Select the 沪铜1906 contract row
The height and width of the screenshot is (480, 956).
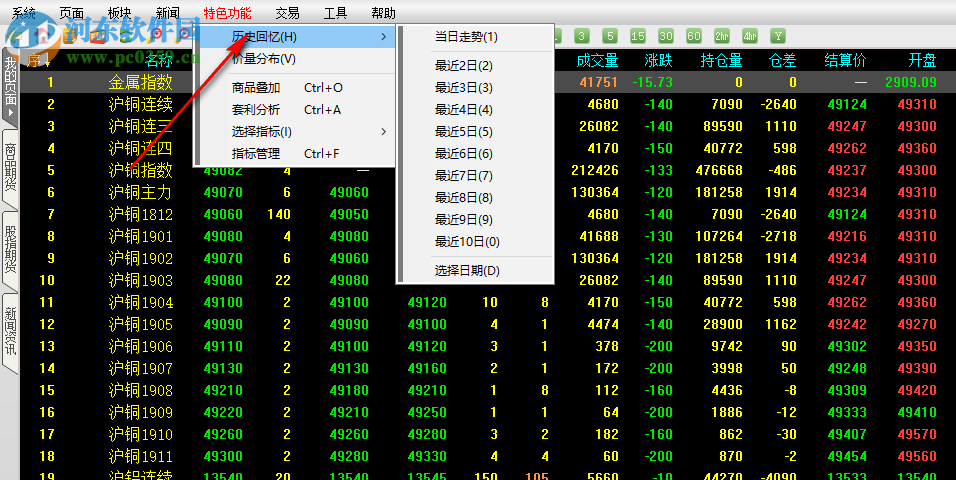[x=488, y=346]
